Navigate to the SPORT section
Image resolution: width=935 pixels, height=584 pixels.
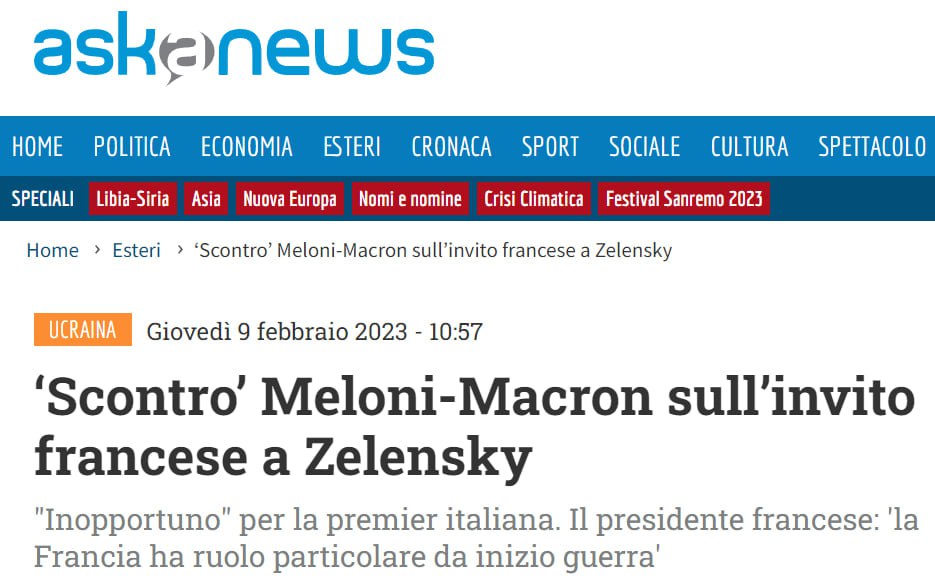pyautogui.click(x=550, y=147)
